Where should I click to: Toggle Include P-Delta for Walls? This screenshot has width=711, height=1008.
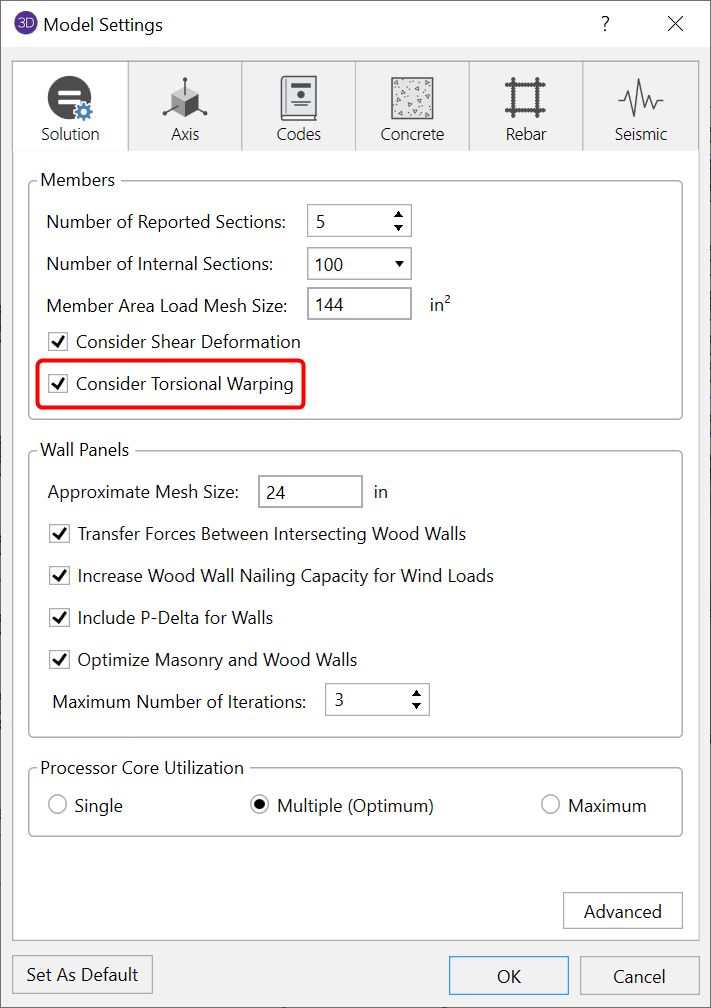(x=59, y=618)
